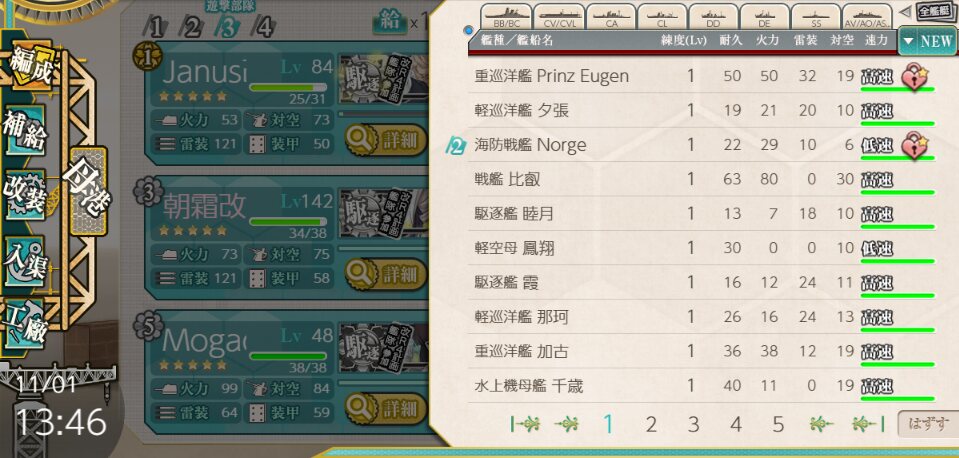Image resolution: width=959 pixels, height=458 pixels.
Task: Toggle the heart lock on Norge
Action: coord(914,147)
